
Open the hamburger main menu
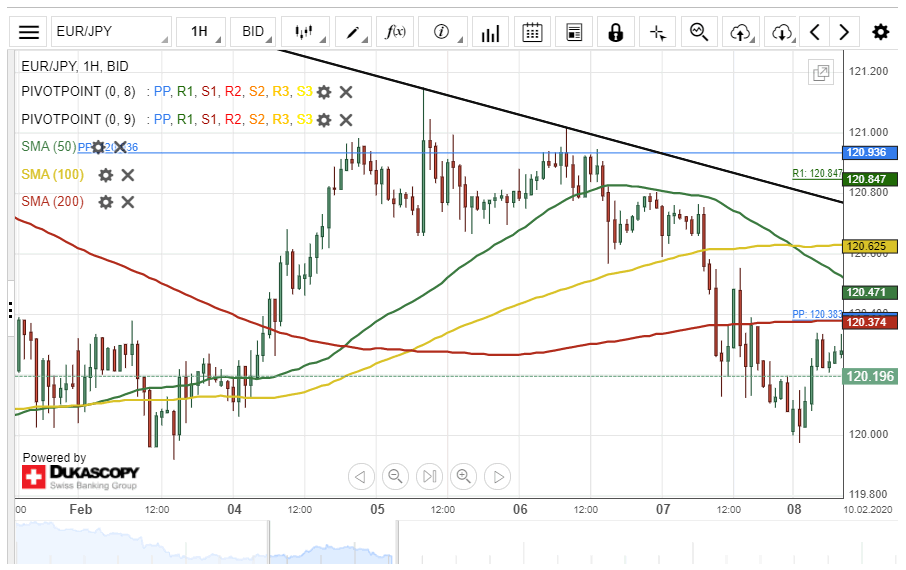point(30,32)
